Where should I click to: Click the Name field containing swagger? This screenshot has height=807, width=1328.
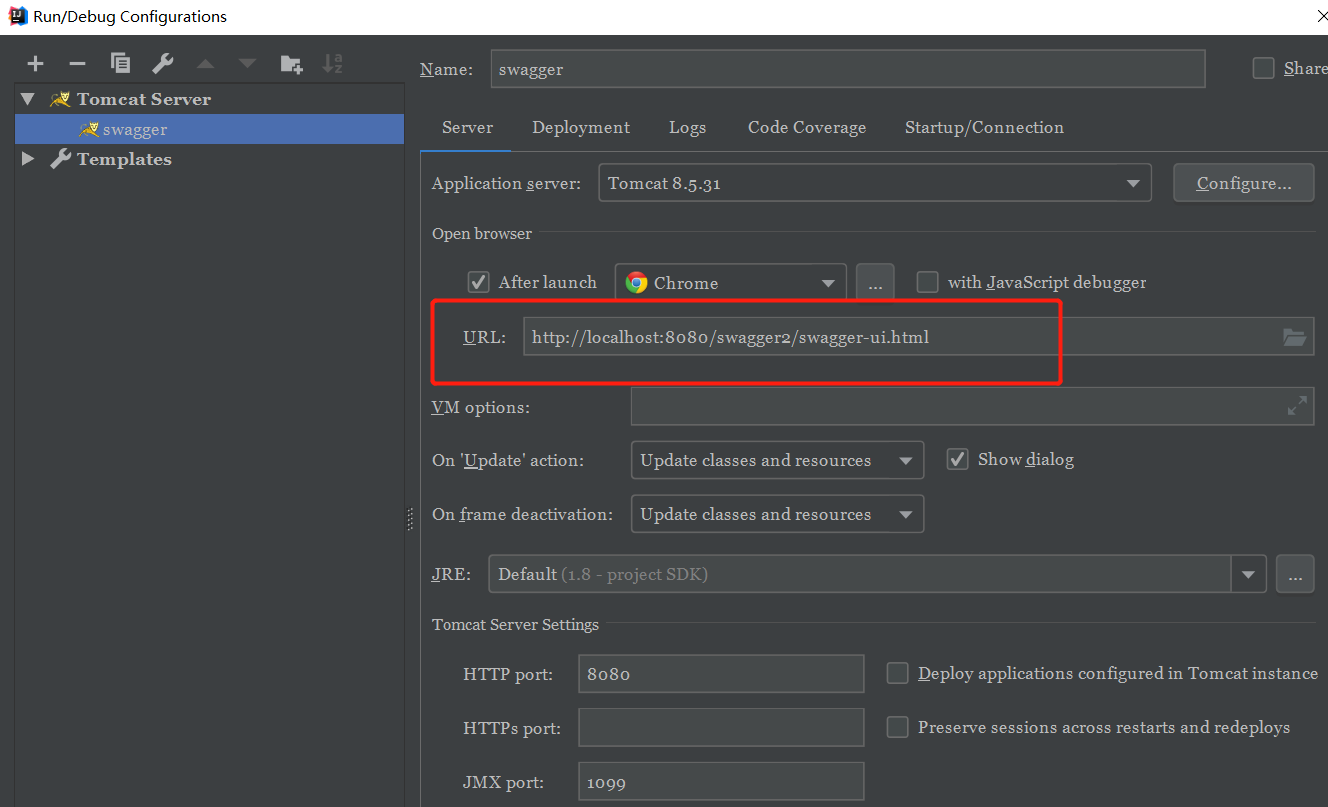[x=848, y=69]
